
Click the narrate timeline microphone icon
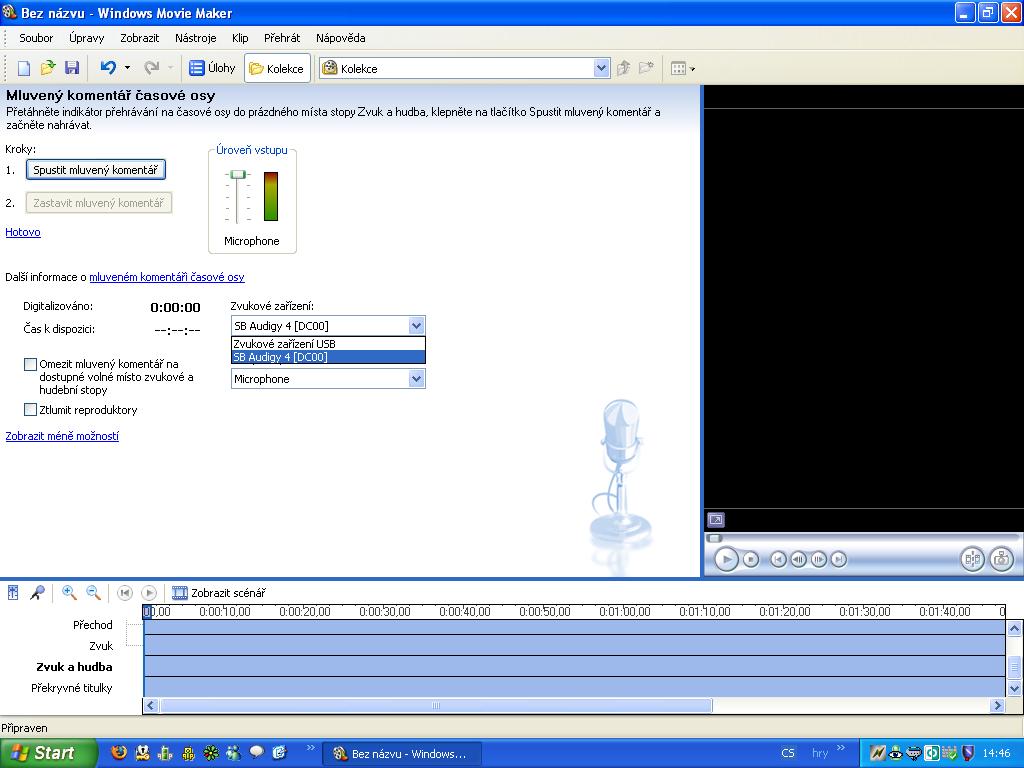point(37,593)
